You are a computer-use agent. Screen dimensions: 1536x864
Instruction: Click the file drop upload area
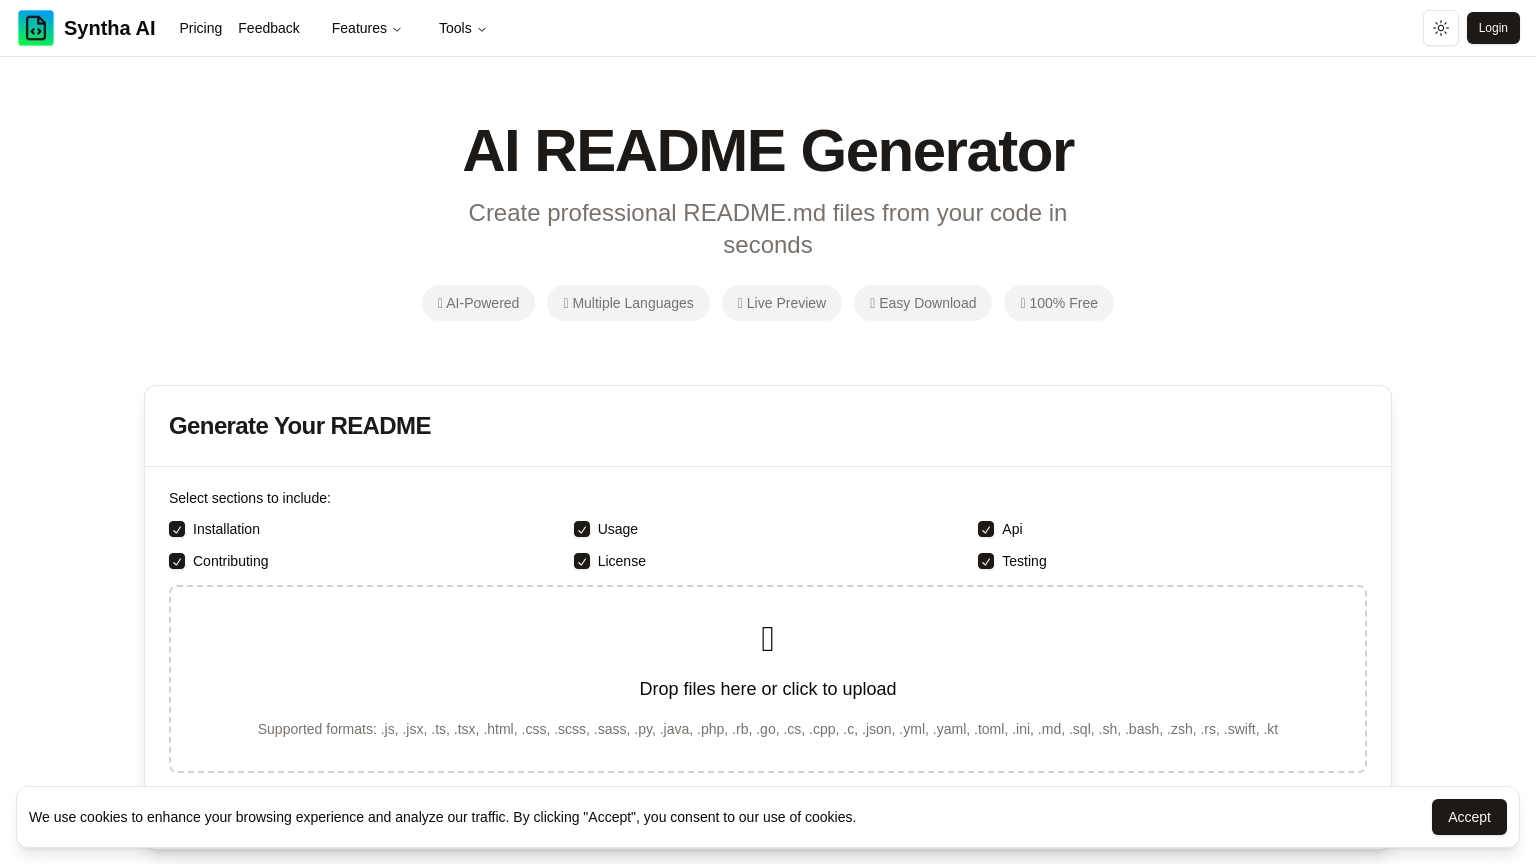click(768, 679)
